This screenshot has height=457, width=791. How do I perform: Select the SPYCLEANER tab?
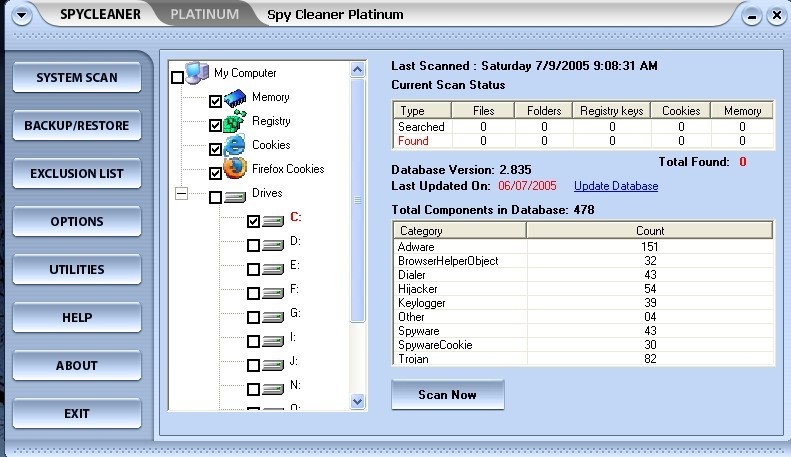coord(100,14)
